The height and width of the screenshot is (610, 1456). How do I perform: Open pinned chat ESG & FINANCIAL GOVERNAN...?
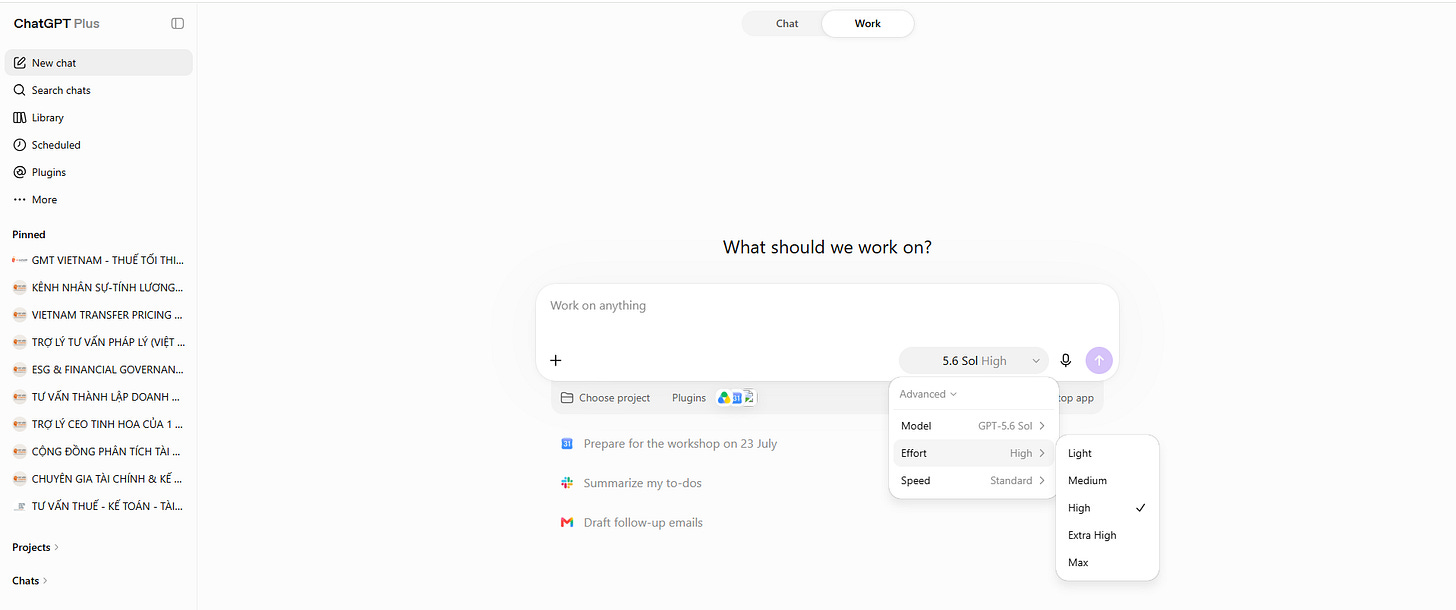click(98, 369)
